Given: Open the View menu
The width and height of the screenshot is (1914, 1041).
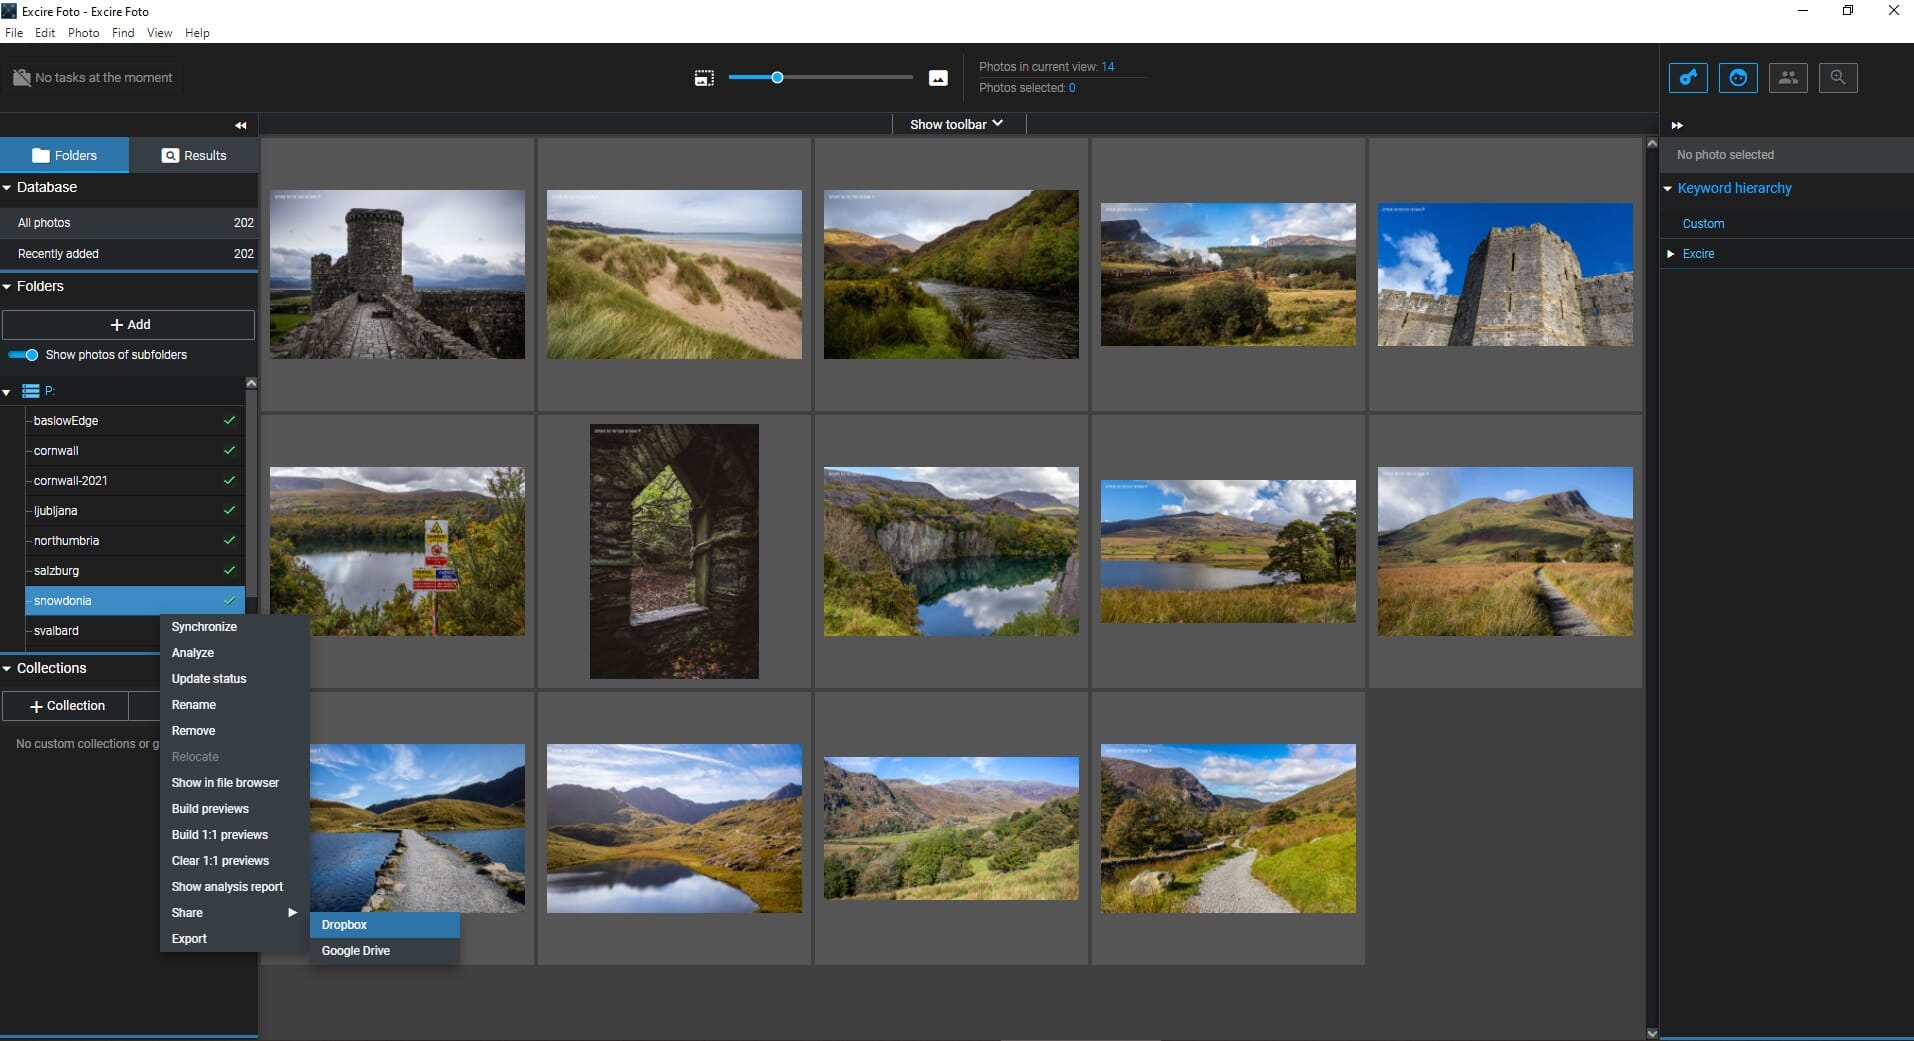Looking at the screenshot, I should coord(160,33).
